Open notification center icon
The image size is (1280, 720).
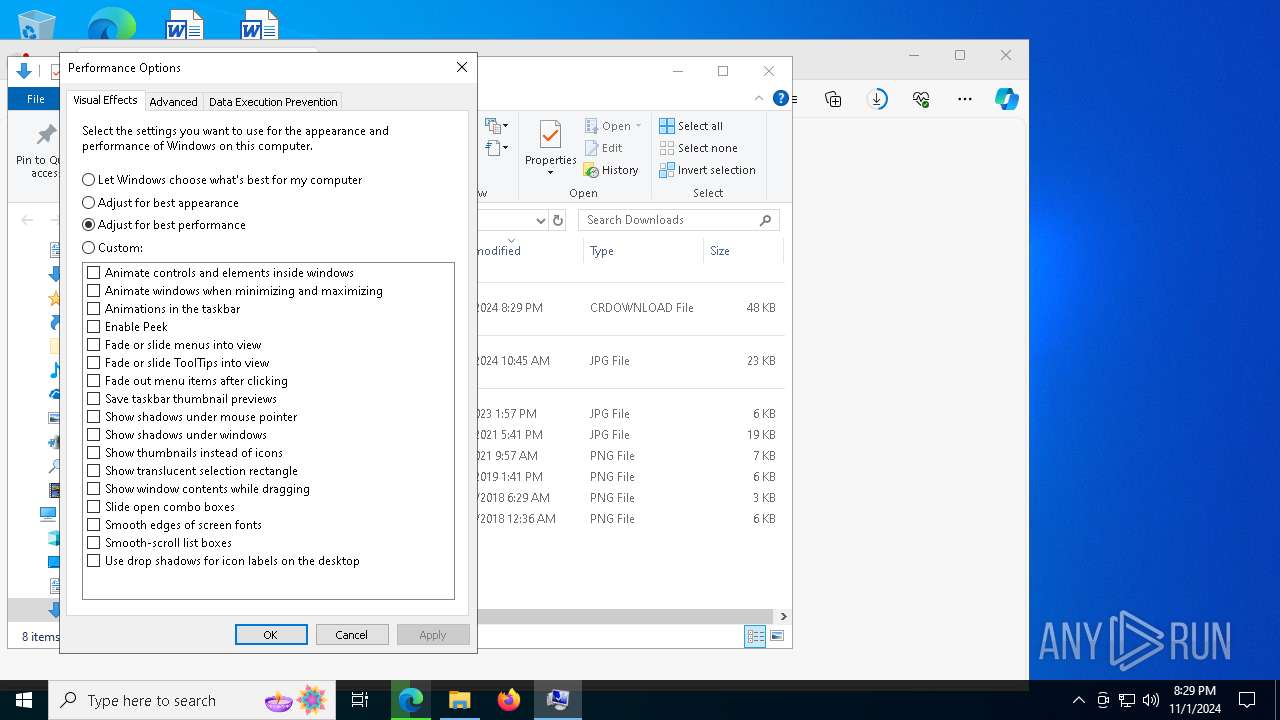pyautogui.click(x=1247, y=700)
